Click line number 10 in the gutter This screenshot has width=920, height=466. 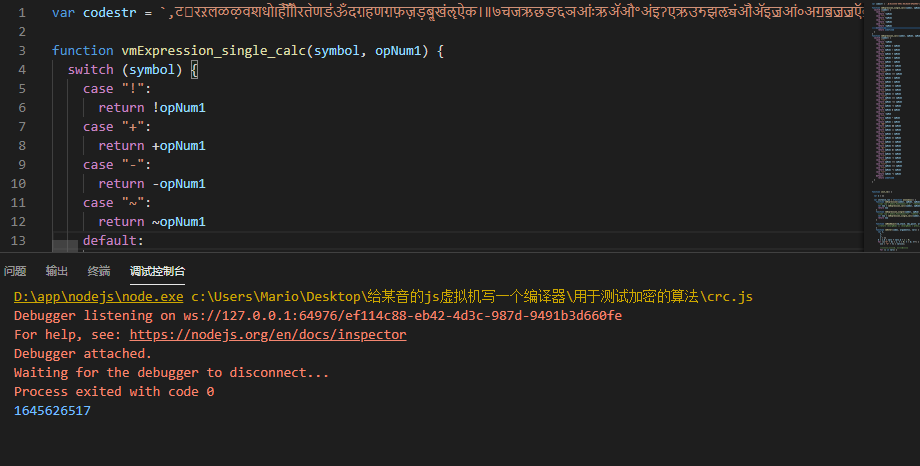(x=17, y=183)
